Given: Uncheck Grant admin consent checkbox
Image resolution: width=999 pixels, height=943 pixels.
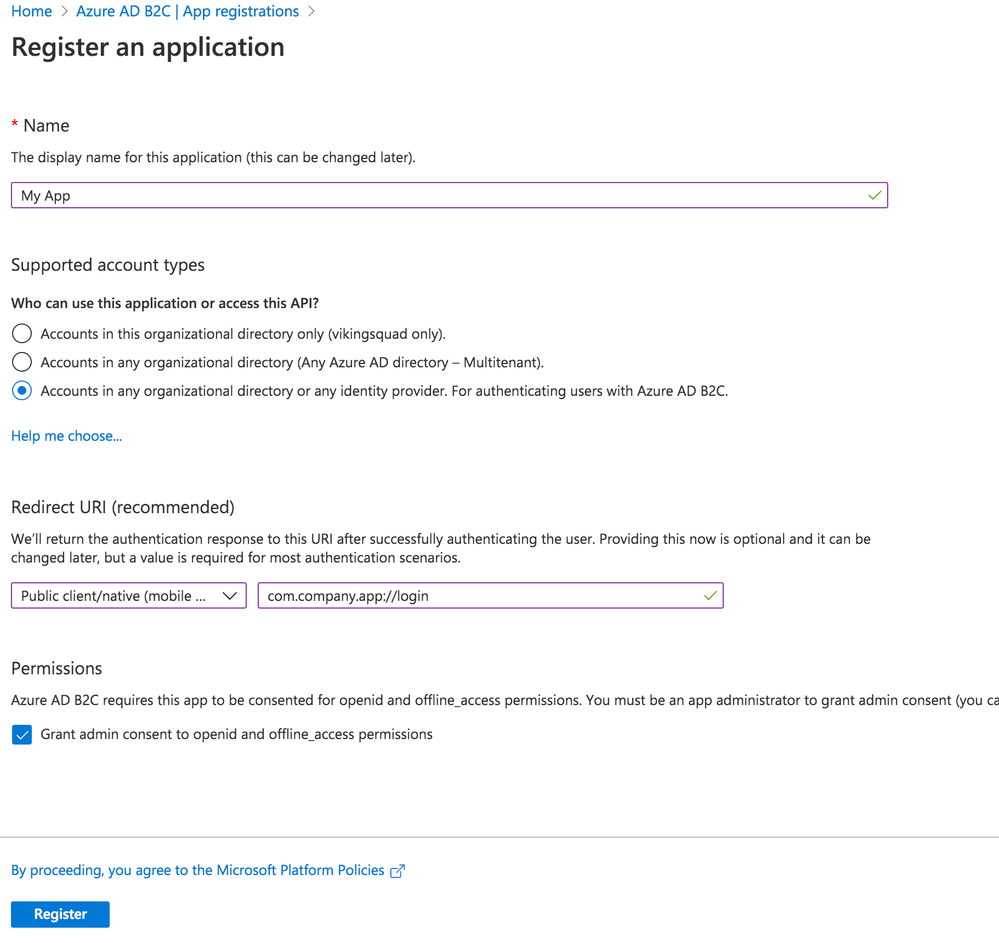Looking at the screenshot, I should pyautogui.click(x=22, y=735).
